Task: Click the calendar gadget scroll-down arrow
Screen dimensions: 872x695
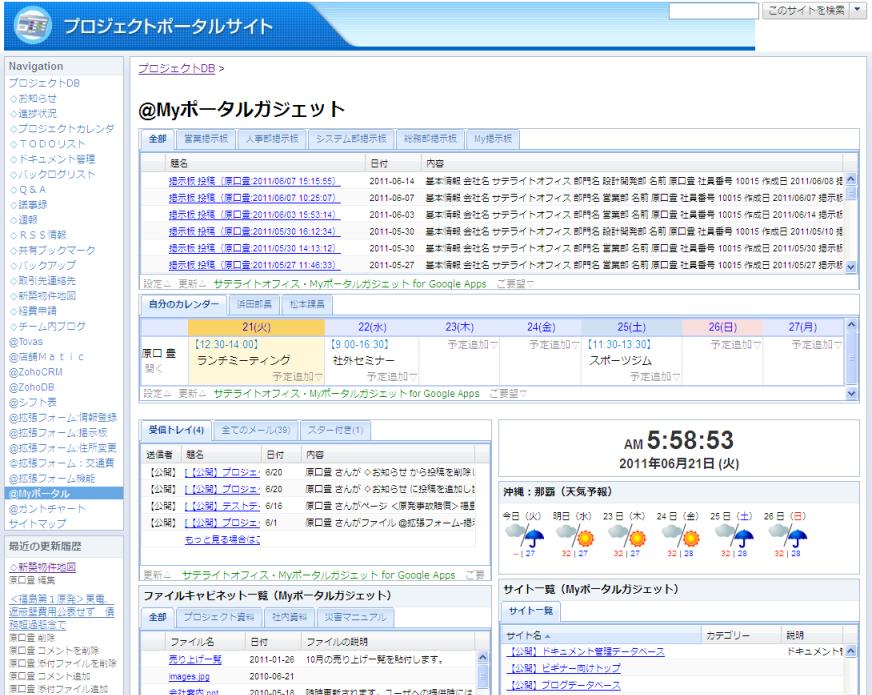Action: 852,394
